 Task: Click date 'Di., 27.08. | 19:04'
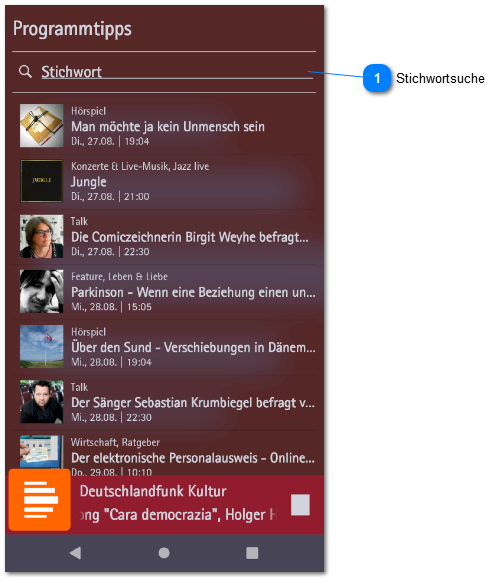point(110,141)
